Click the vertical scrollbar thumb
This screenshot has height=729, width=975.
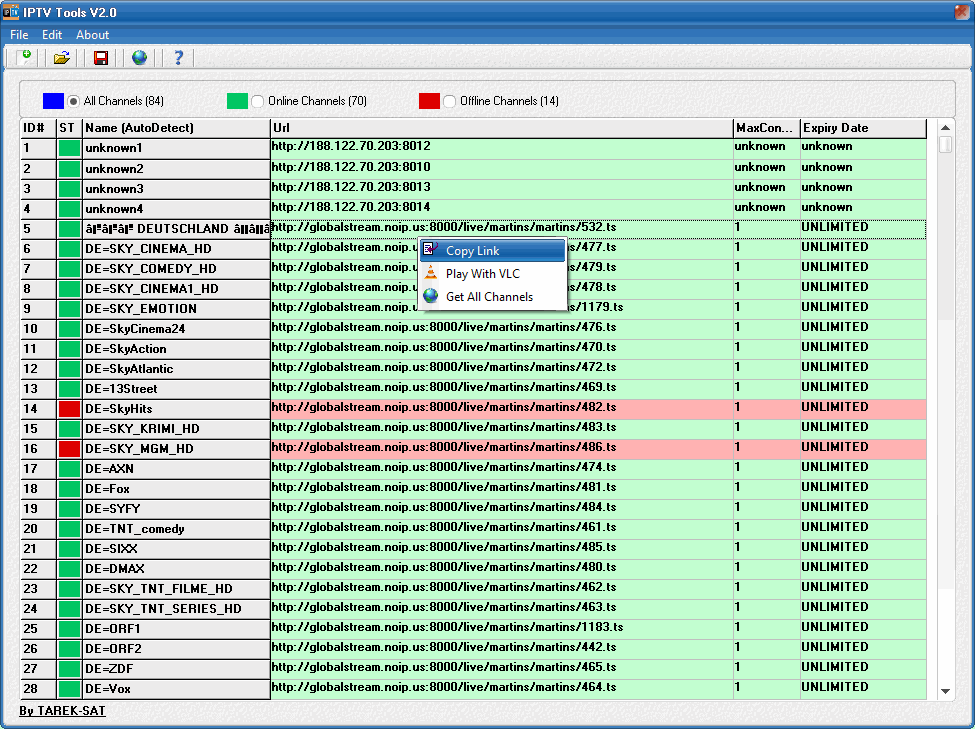[x=945, y=144]
